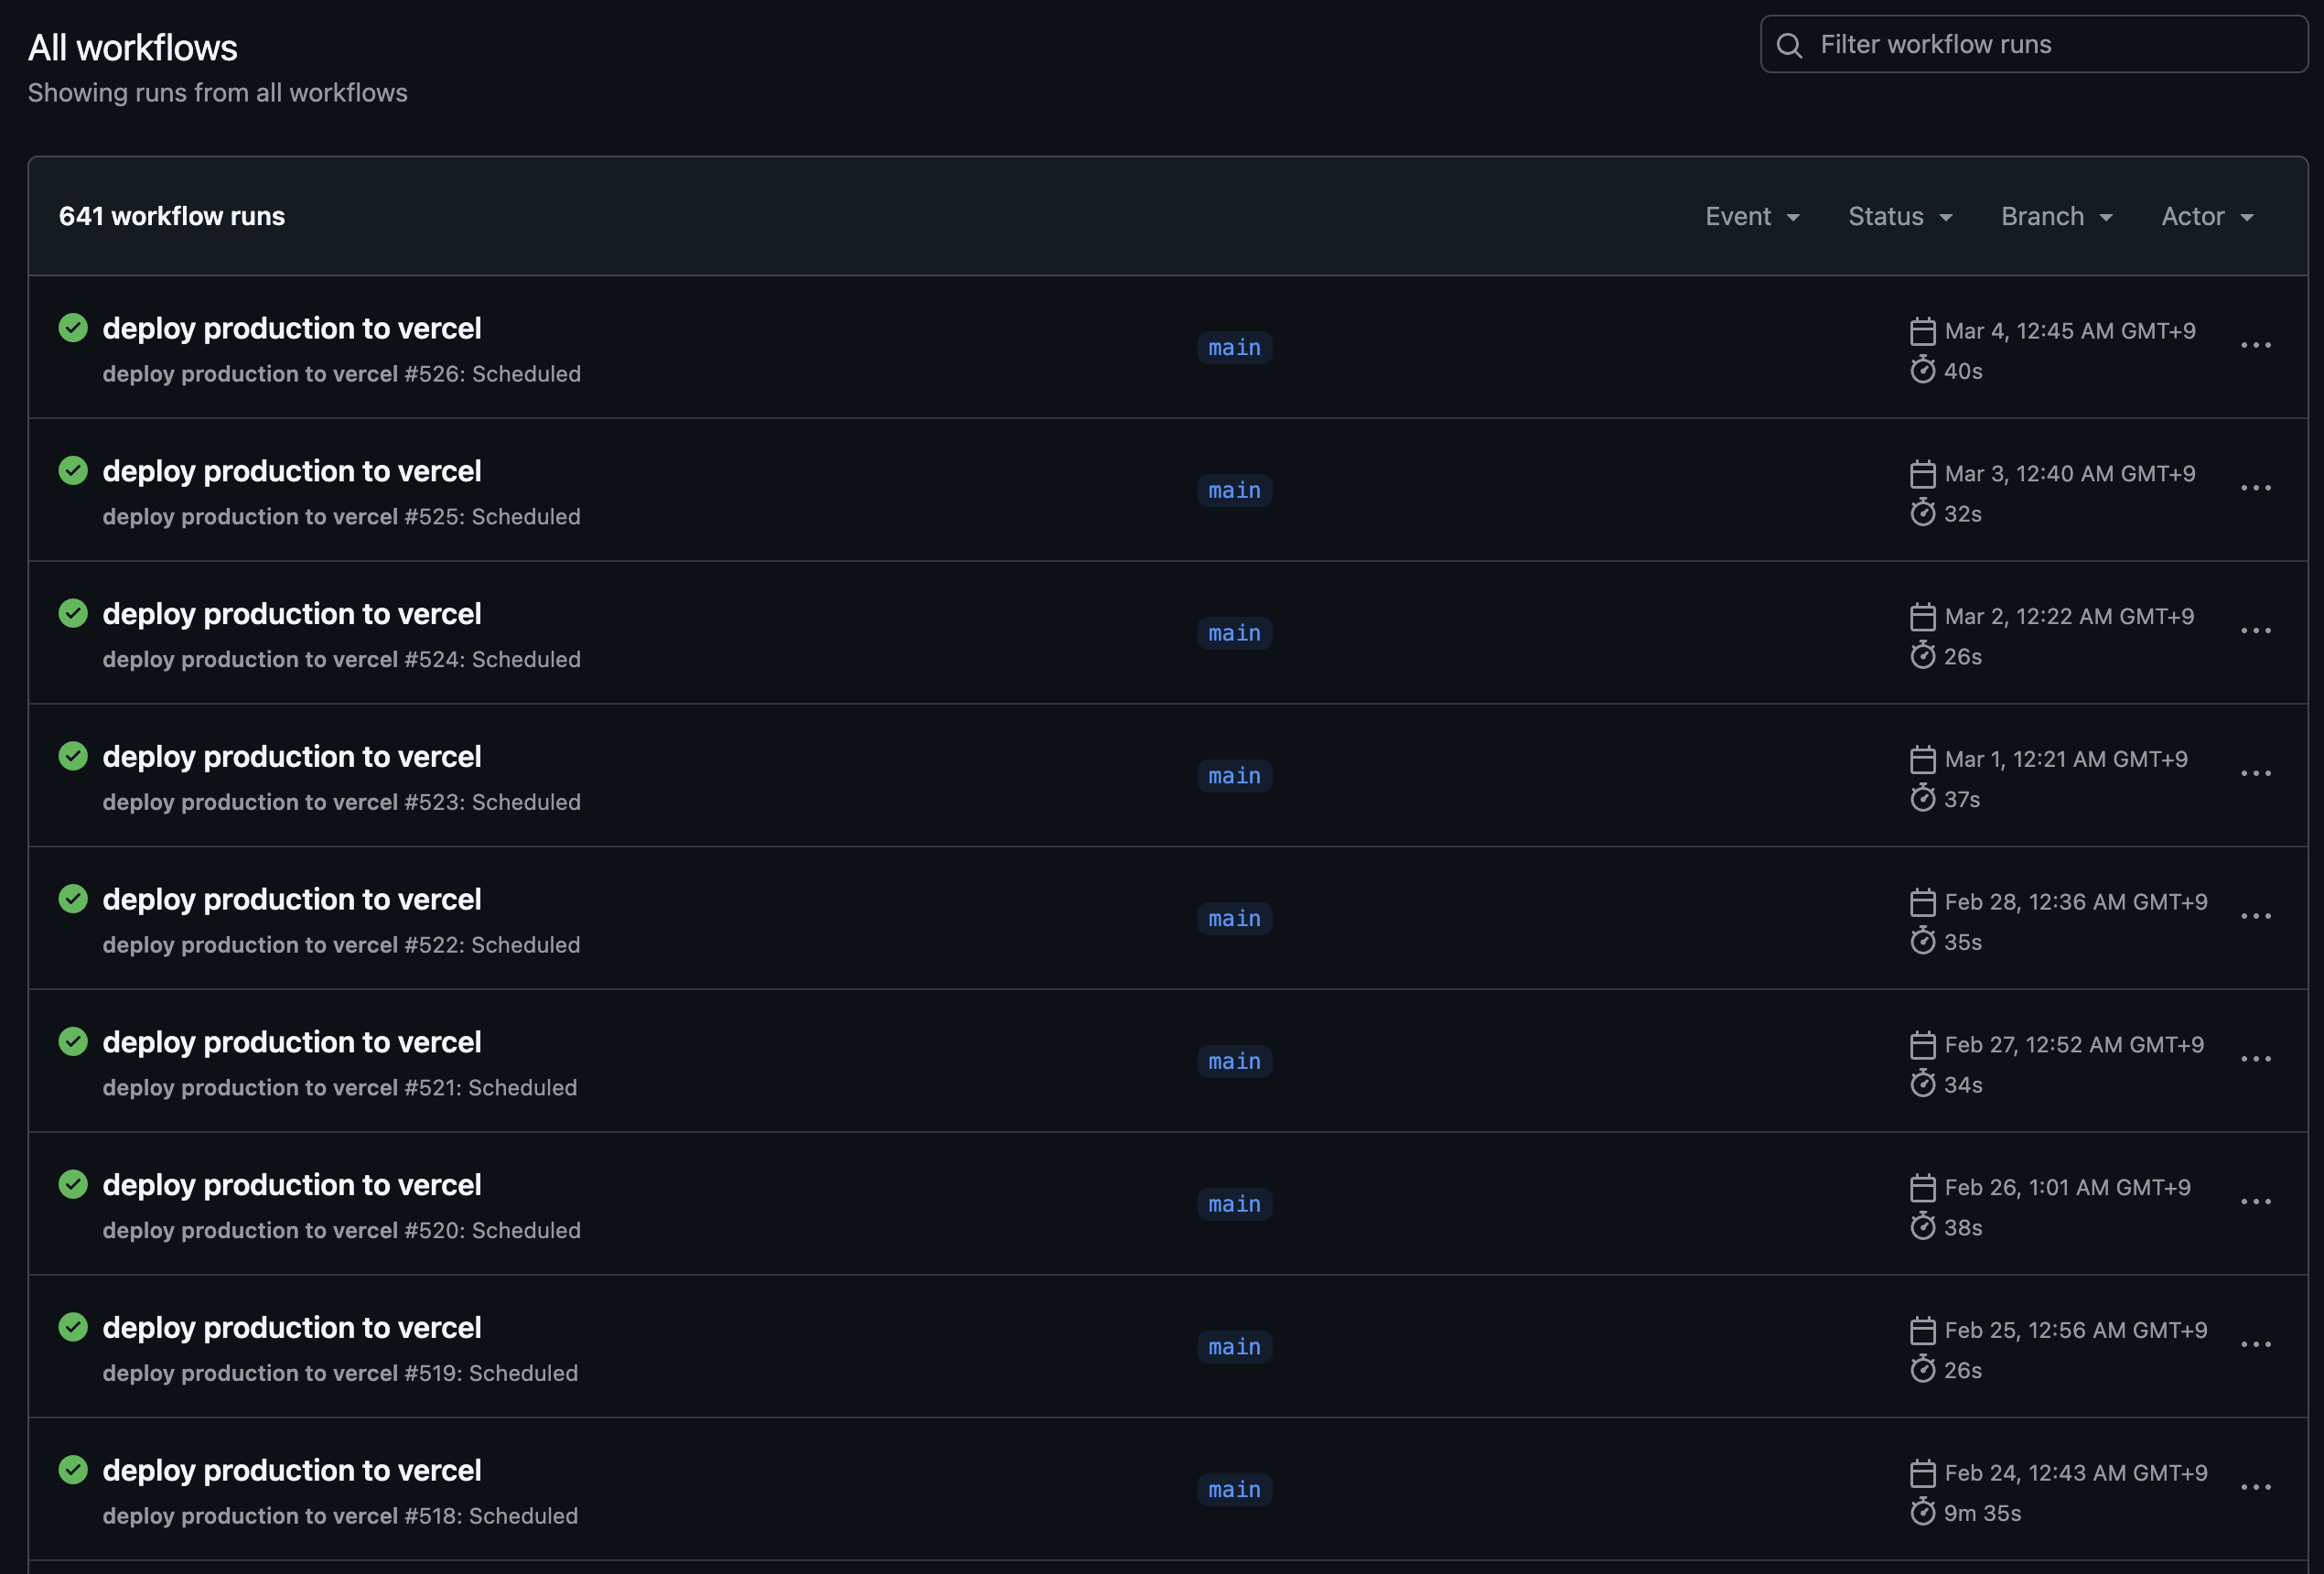
Task: Open the workflow run #521 title link
Action: (x=291, y=1042)
